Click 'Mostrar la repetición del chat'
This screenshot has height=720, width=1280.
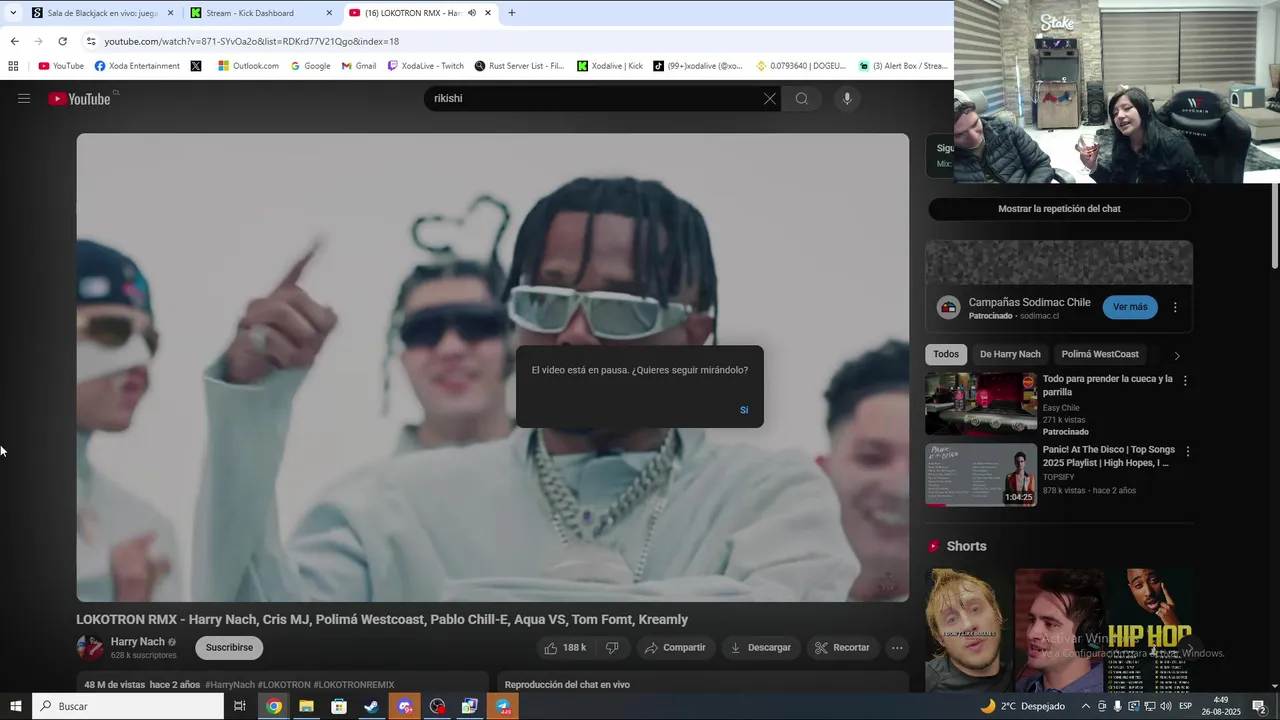point(1059,209)
